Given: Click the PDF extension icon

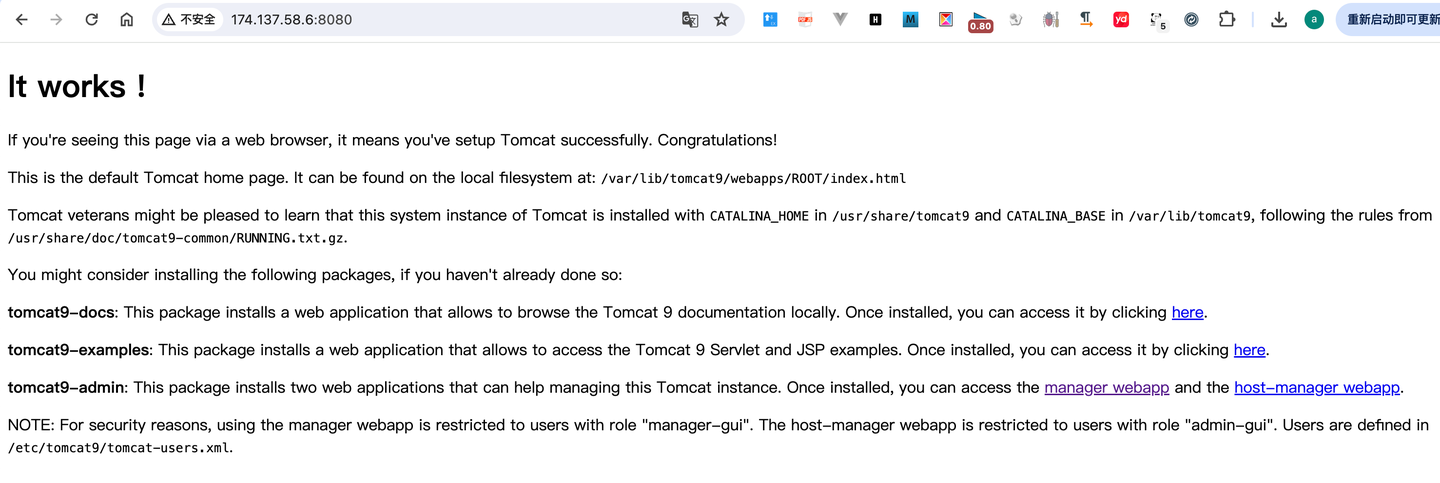Looking at the screenshot, I should (805, 19).
